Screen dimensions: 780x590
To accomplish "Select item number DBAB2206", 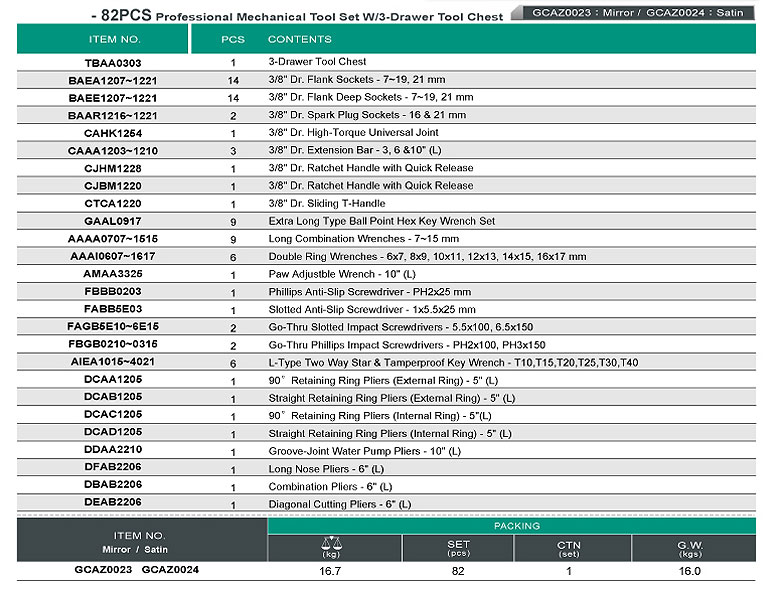I will click(x=113, y=484).
